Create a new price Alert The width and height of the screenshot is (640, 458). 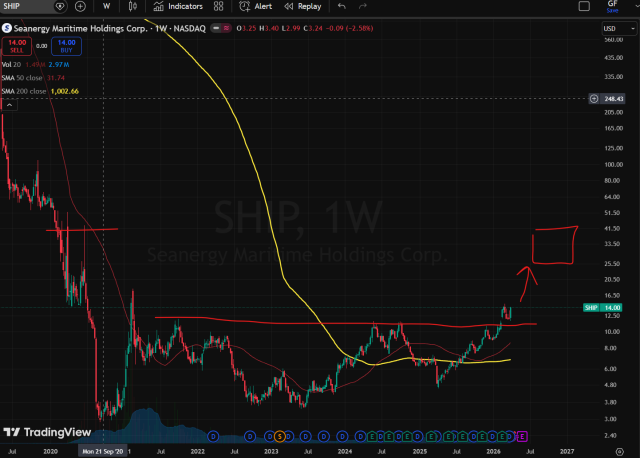(256, 6)
